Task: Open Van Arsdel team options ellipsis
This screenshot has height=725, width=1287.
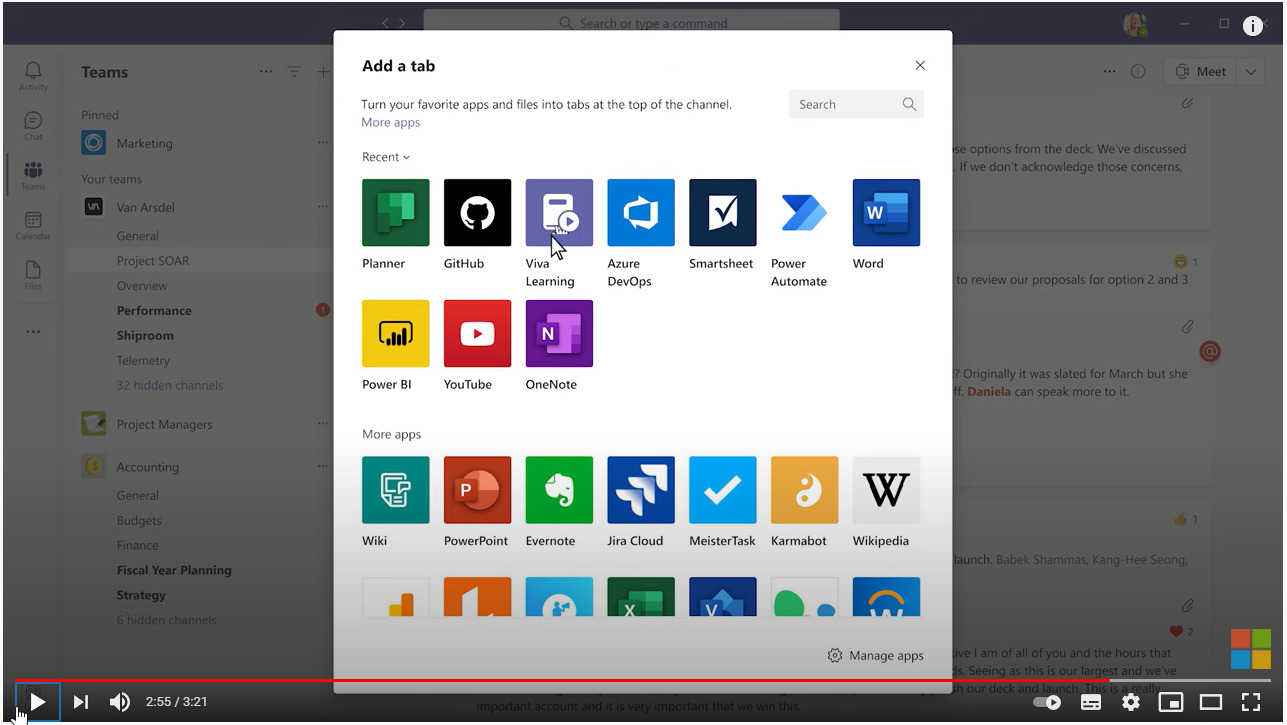Action: 323,207
